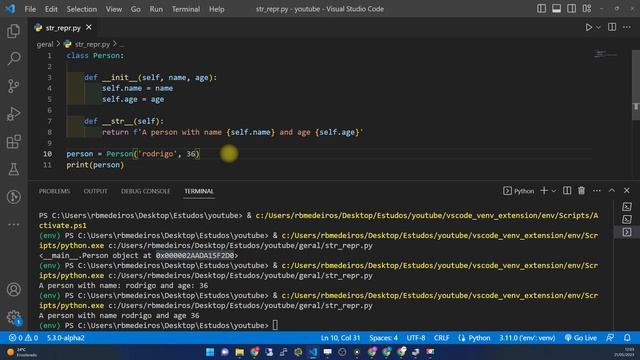Image resolution: width=640 pixels, height=360 pixels.
Task: Split the terminal
Action: [567, 191]
